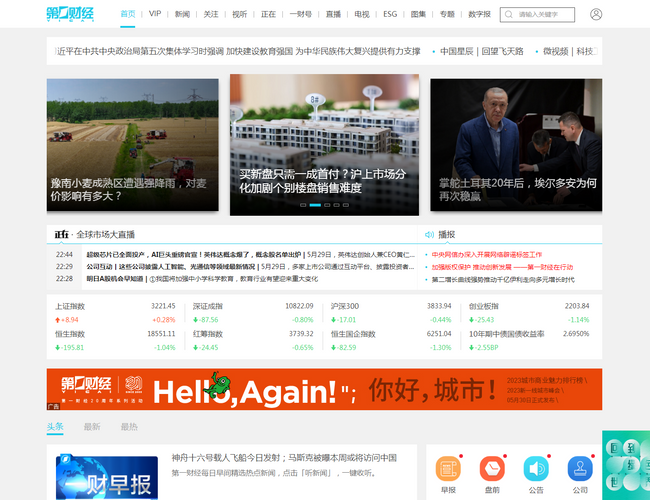This screenshot has height=500, width=650.
Task: Switch to the 最新 news tab
Action: tap(92, 427)
